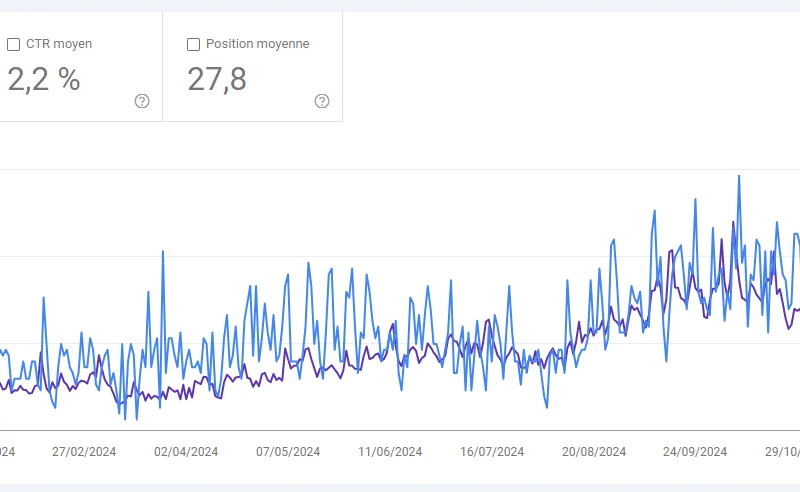The width and height of the screenshot is (800, 492).
Task: Open help icon for CTR moyen
Action: tap(142, 101)
